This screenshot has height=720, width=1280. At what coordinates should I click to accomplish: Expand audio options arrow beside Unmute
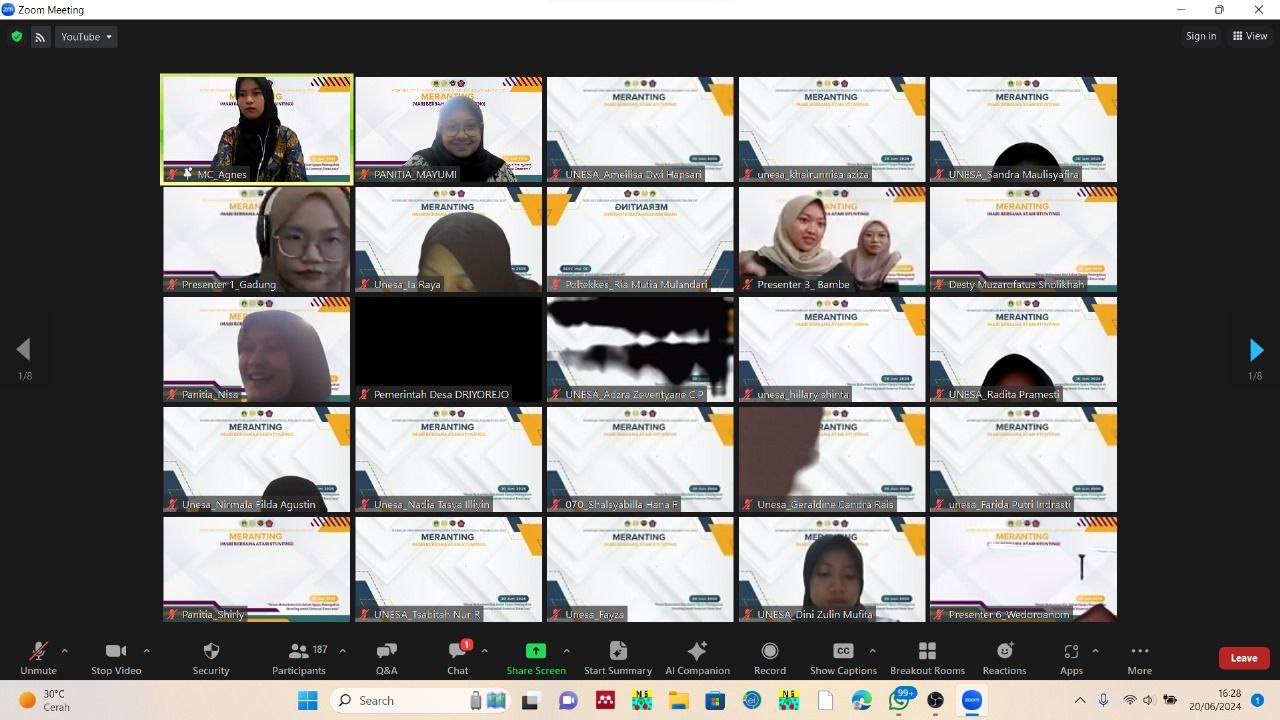(x=65, y=651)
